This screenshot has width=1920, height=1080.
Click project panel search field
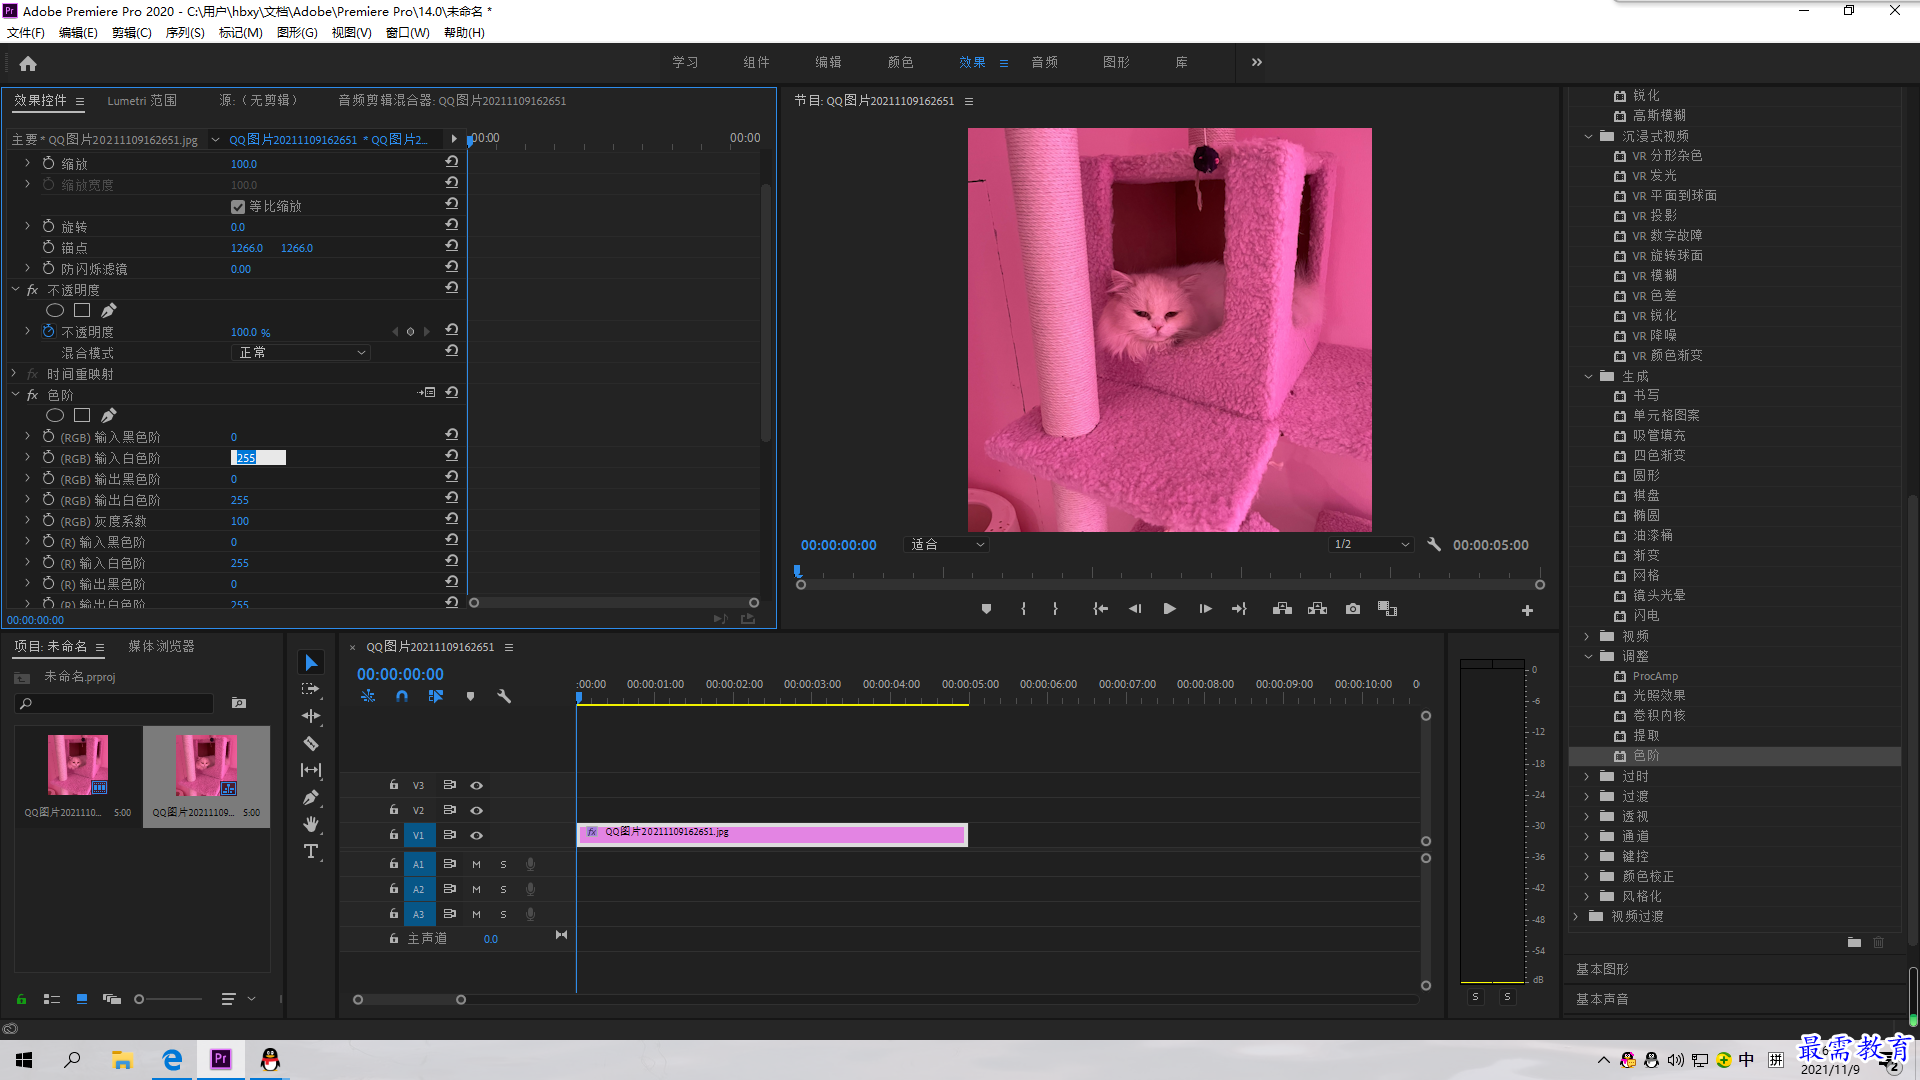point(114,704)
